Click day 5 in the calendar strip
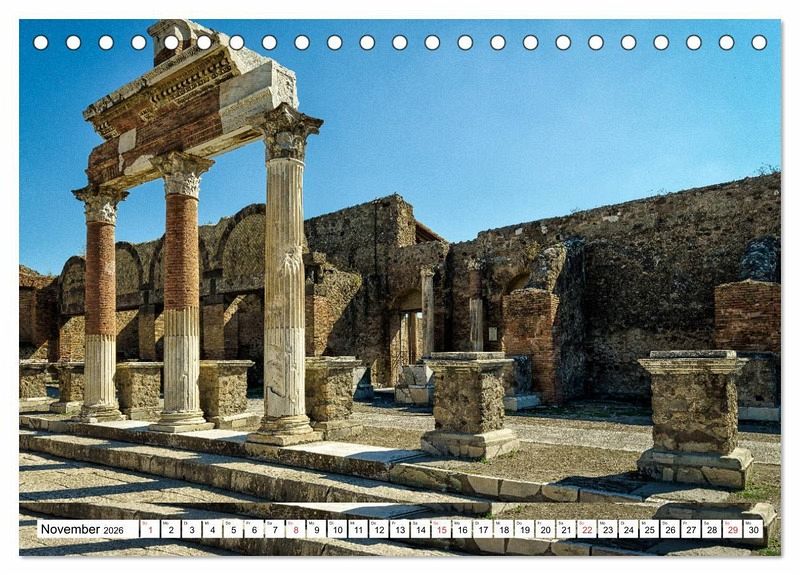The height and width of the screenshot is (575, 800). pos(233,529)
